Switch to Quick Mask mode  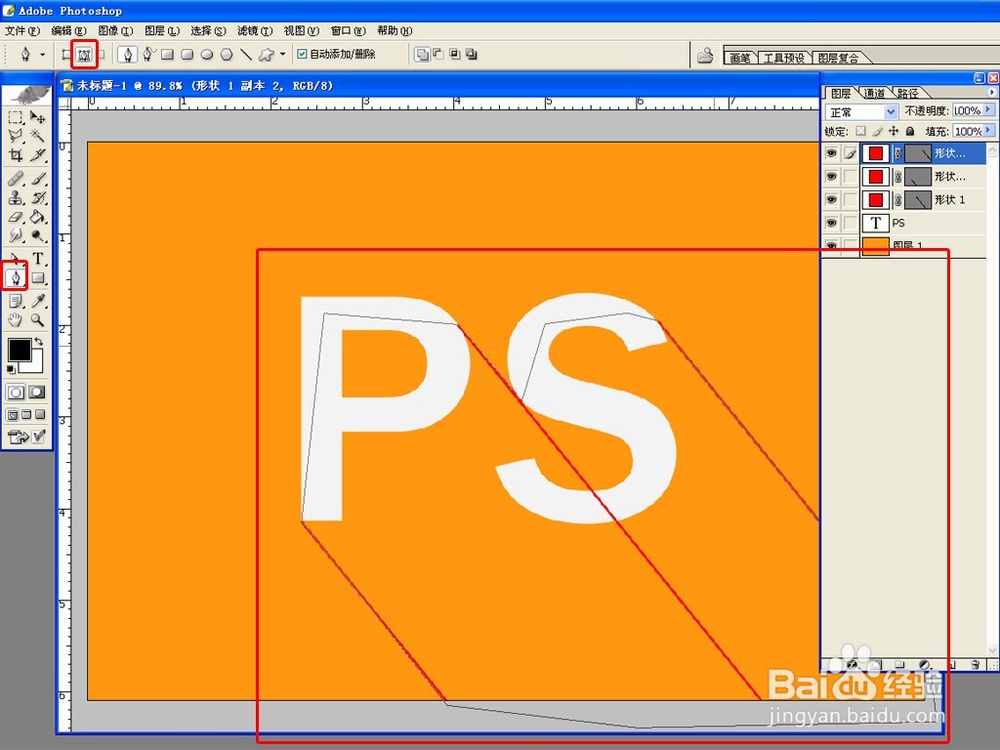(37, 392)
